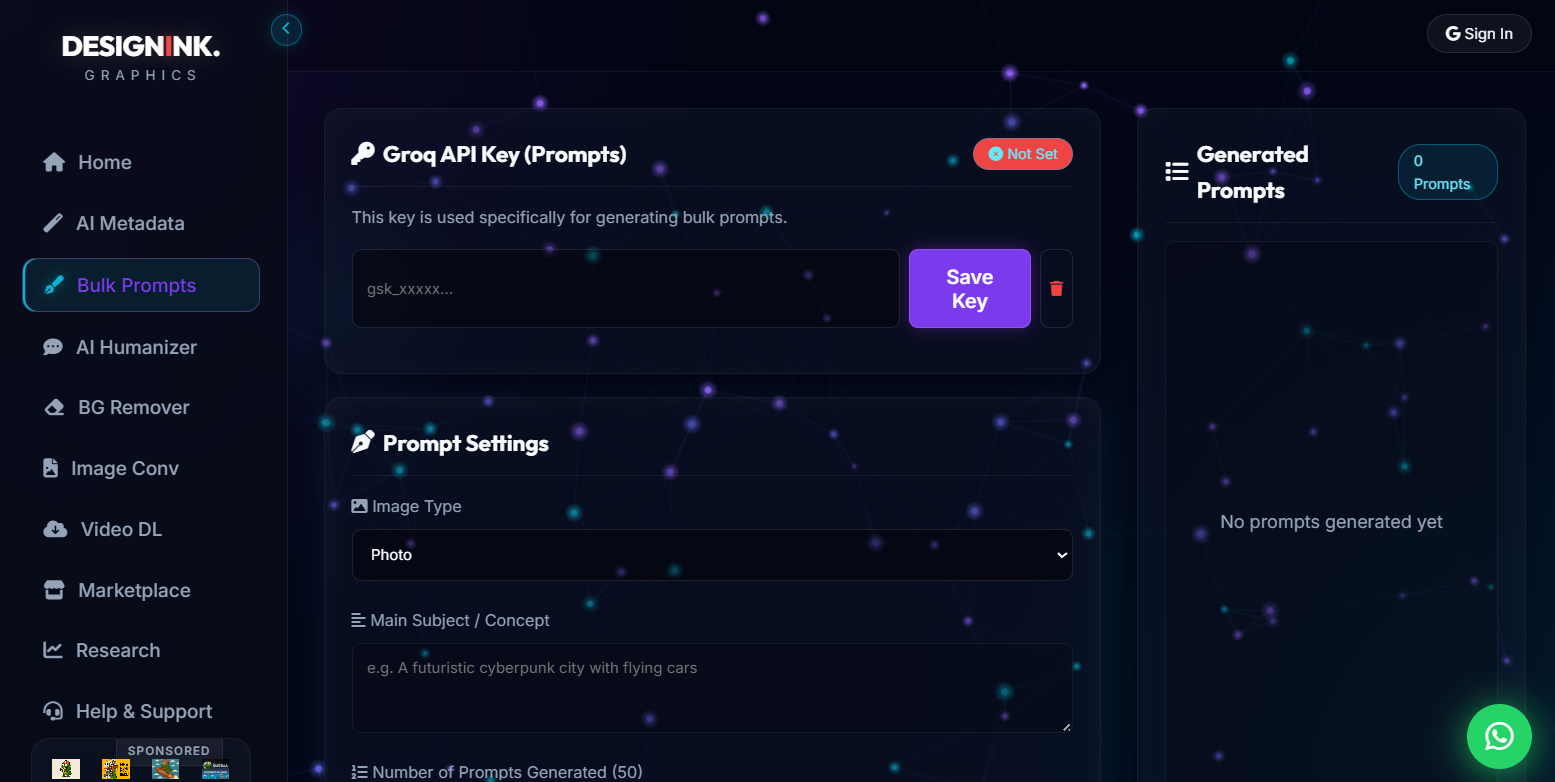Click the "Generated Prompts" heading
The height and width of the screenshot is (782, 1555).
[1253, 172]
